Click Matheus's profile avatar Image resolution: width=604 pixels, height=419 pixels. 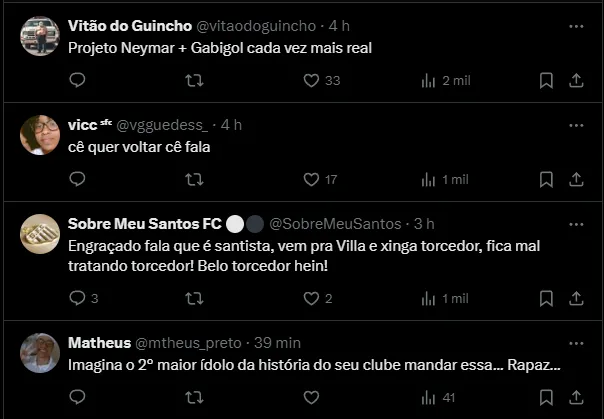(x=39, y=352)
